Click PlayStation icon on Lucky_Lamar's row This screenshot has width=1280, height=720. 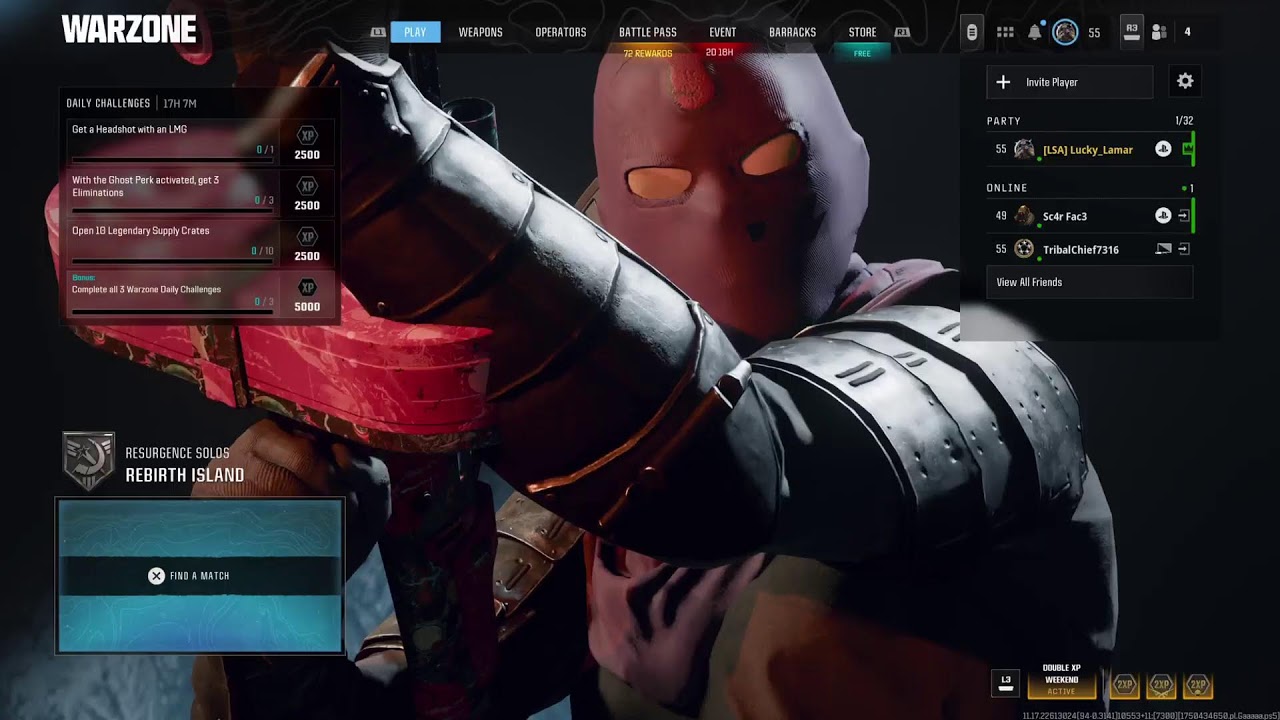tap(1163, 149)
